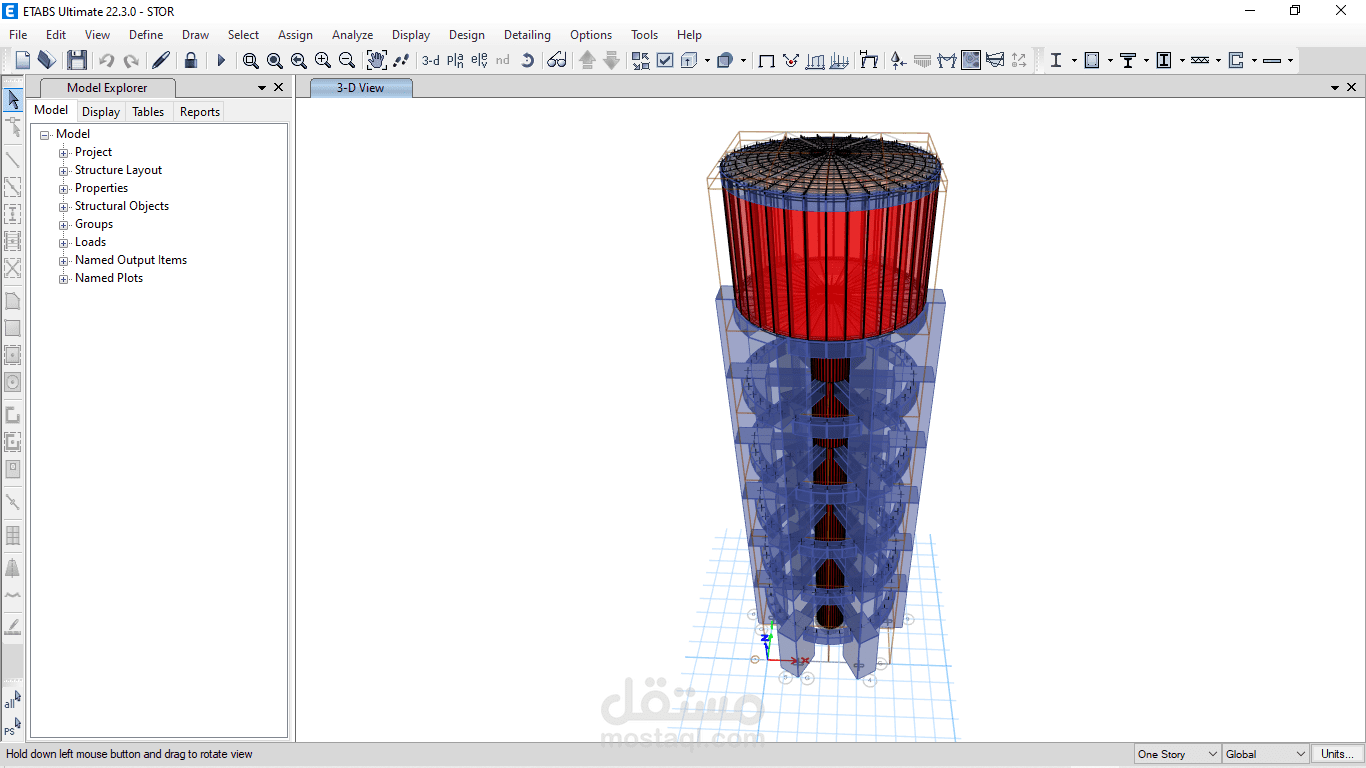Open the Assign menu

(295, 34)
